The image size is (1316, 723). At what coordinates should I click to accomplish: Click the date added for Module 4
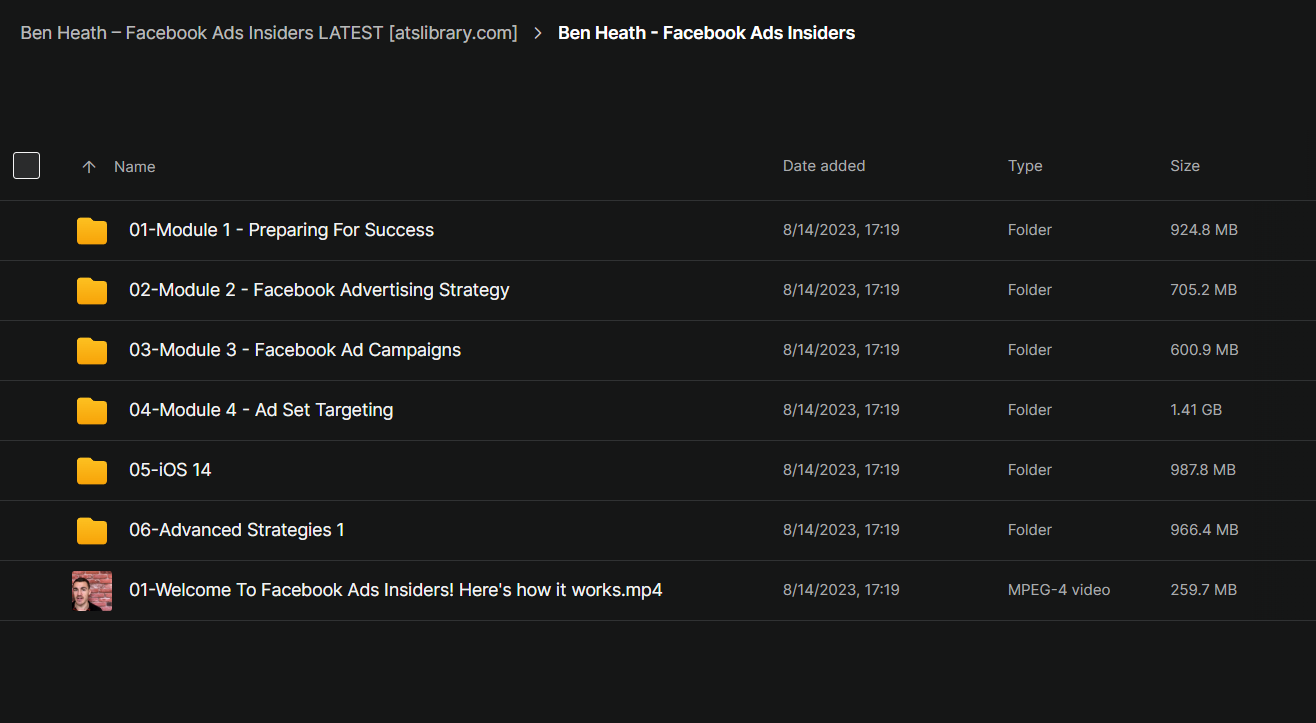click(841, 410)
